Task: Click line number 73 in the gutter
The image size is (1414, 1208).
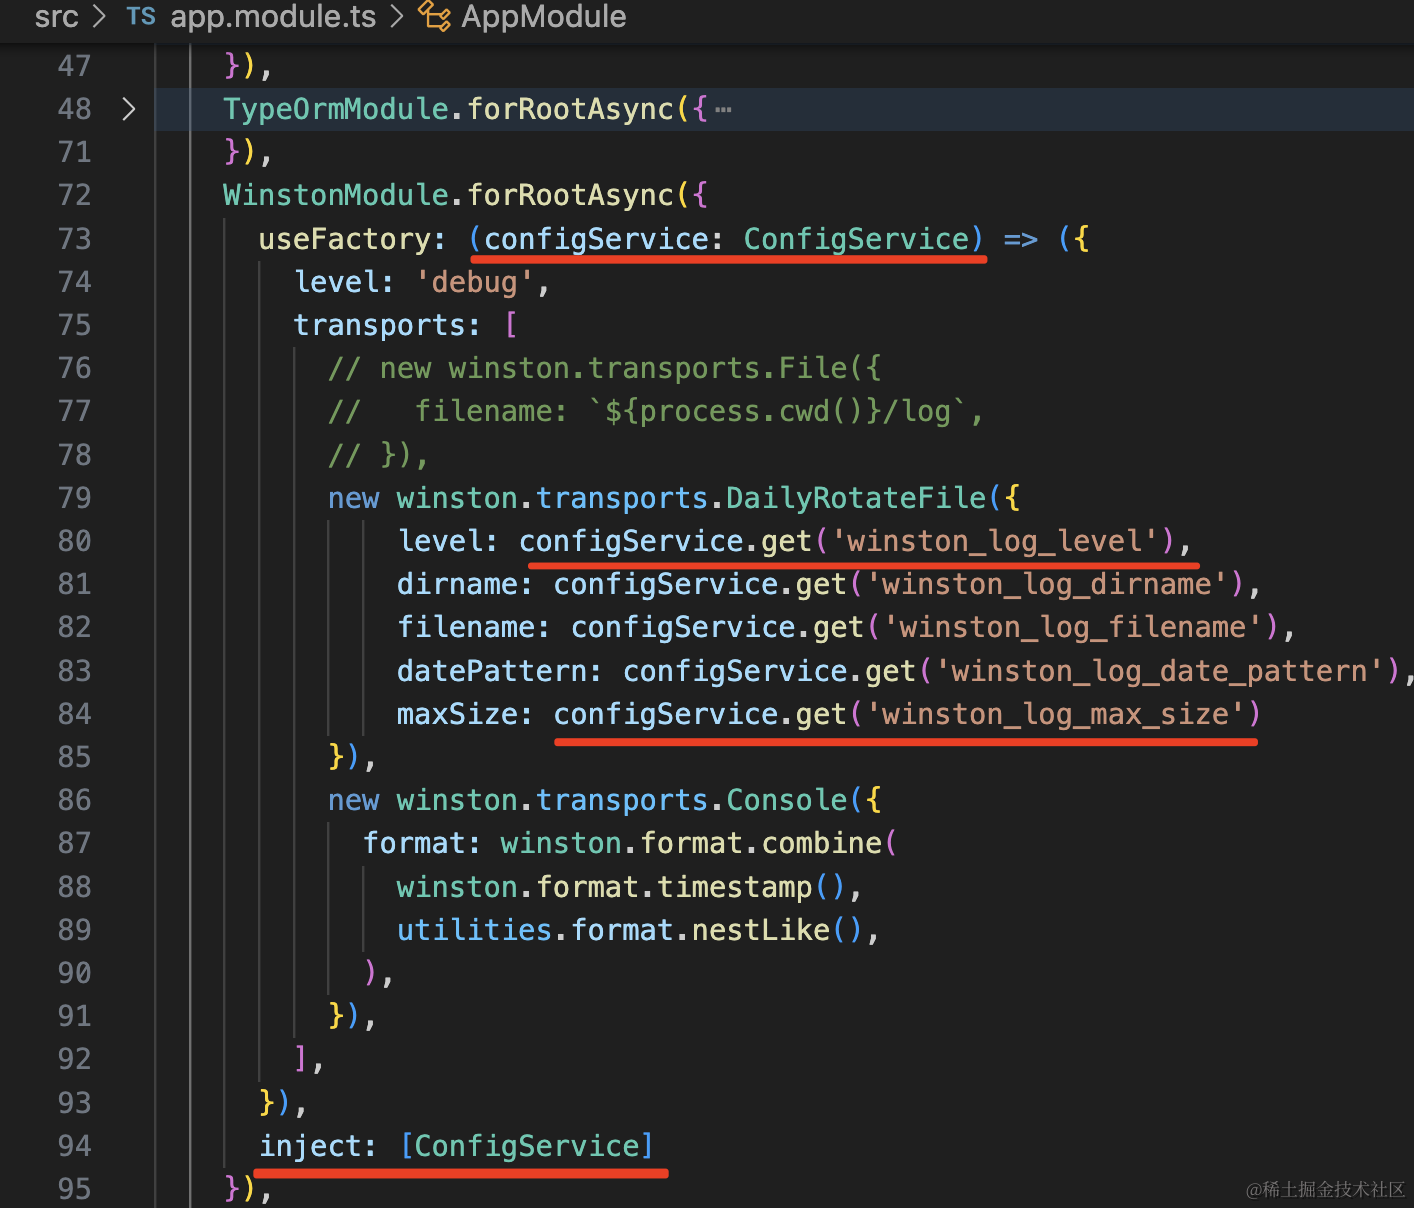Action: [x=74, y=239]
